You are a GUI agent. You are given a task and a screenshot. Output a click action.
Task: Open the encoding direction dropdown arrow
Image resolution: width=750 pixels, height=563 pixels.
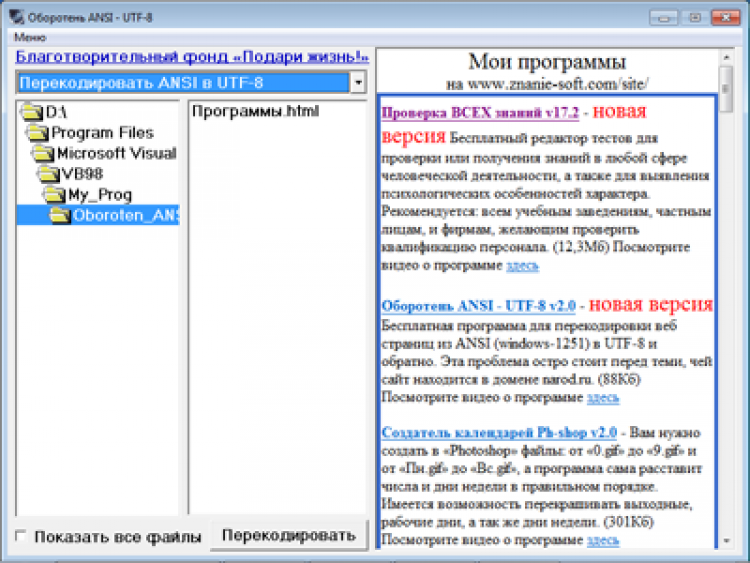point(358,82)
